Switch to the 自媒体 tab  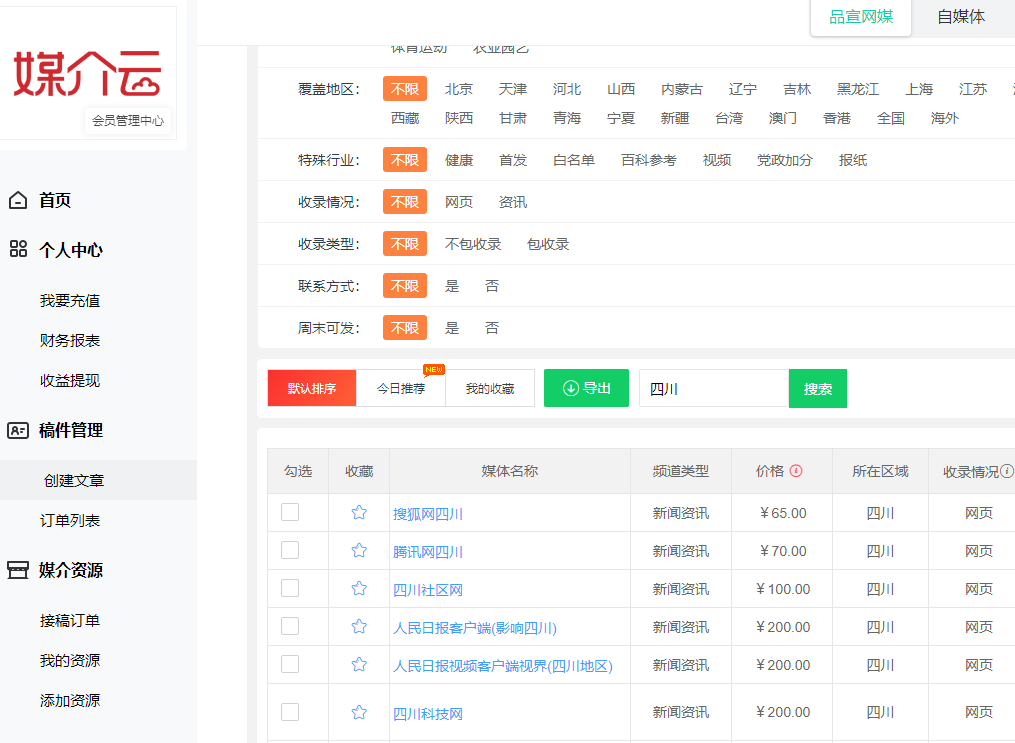point(961,17)
